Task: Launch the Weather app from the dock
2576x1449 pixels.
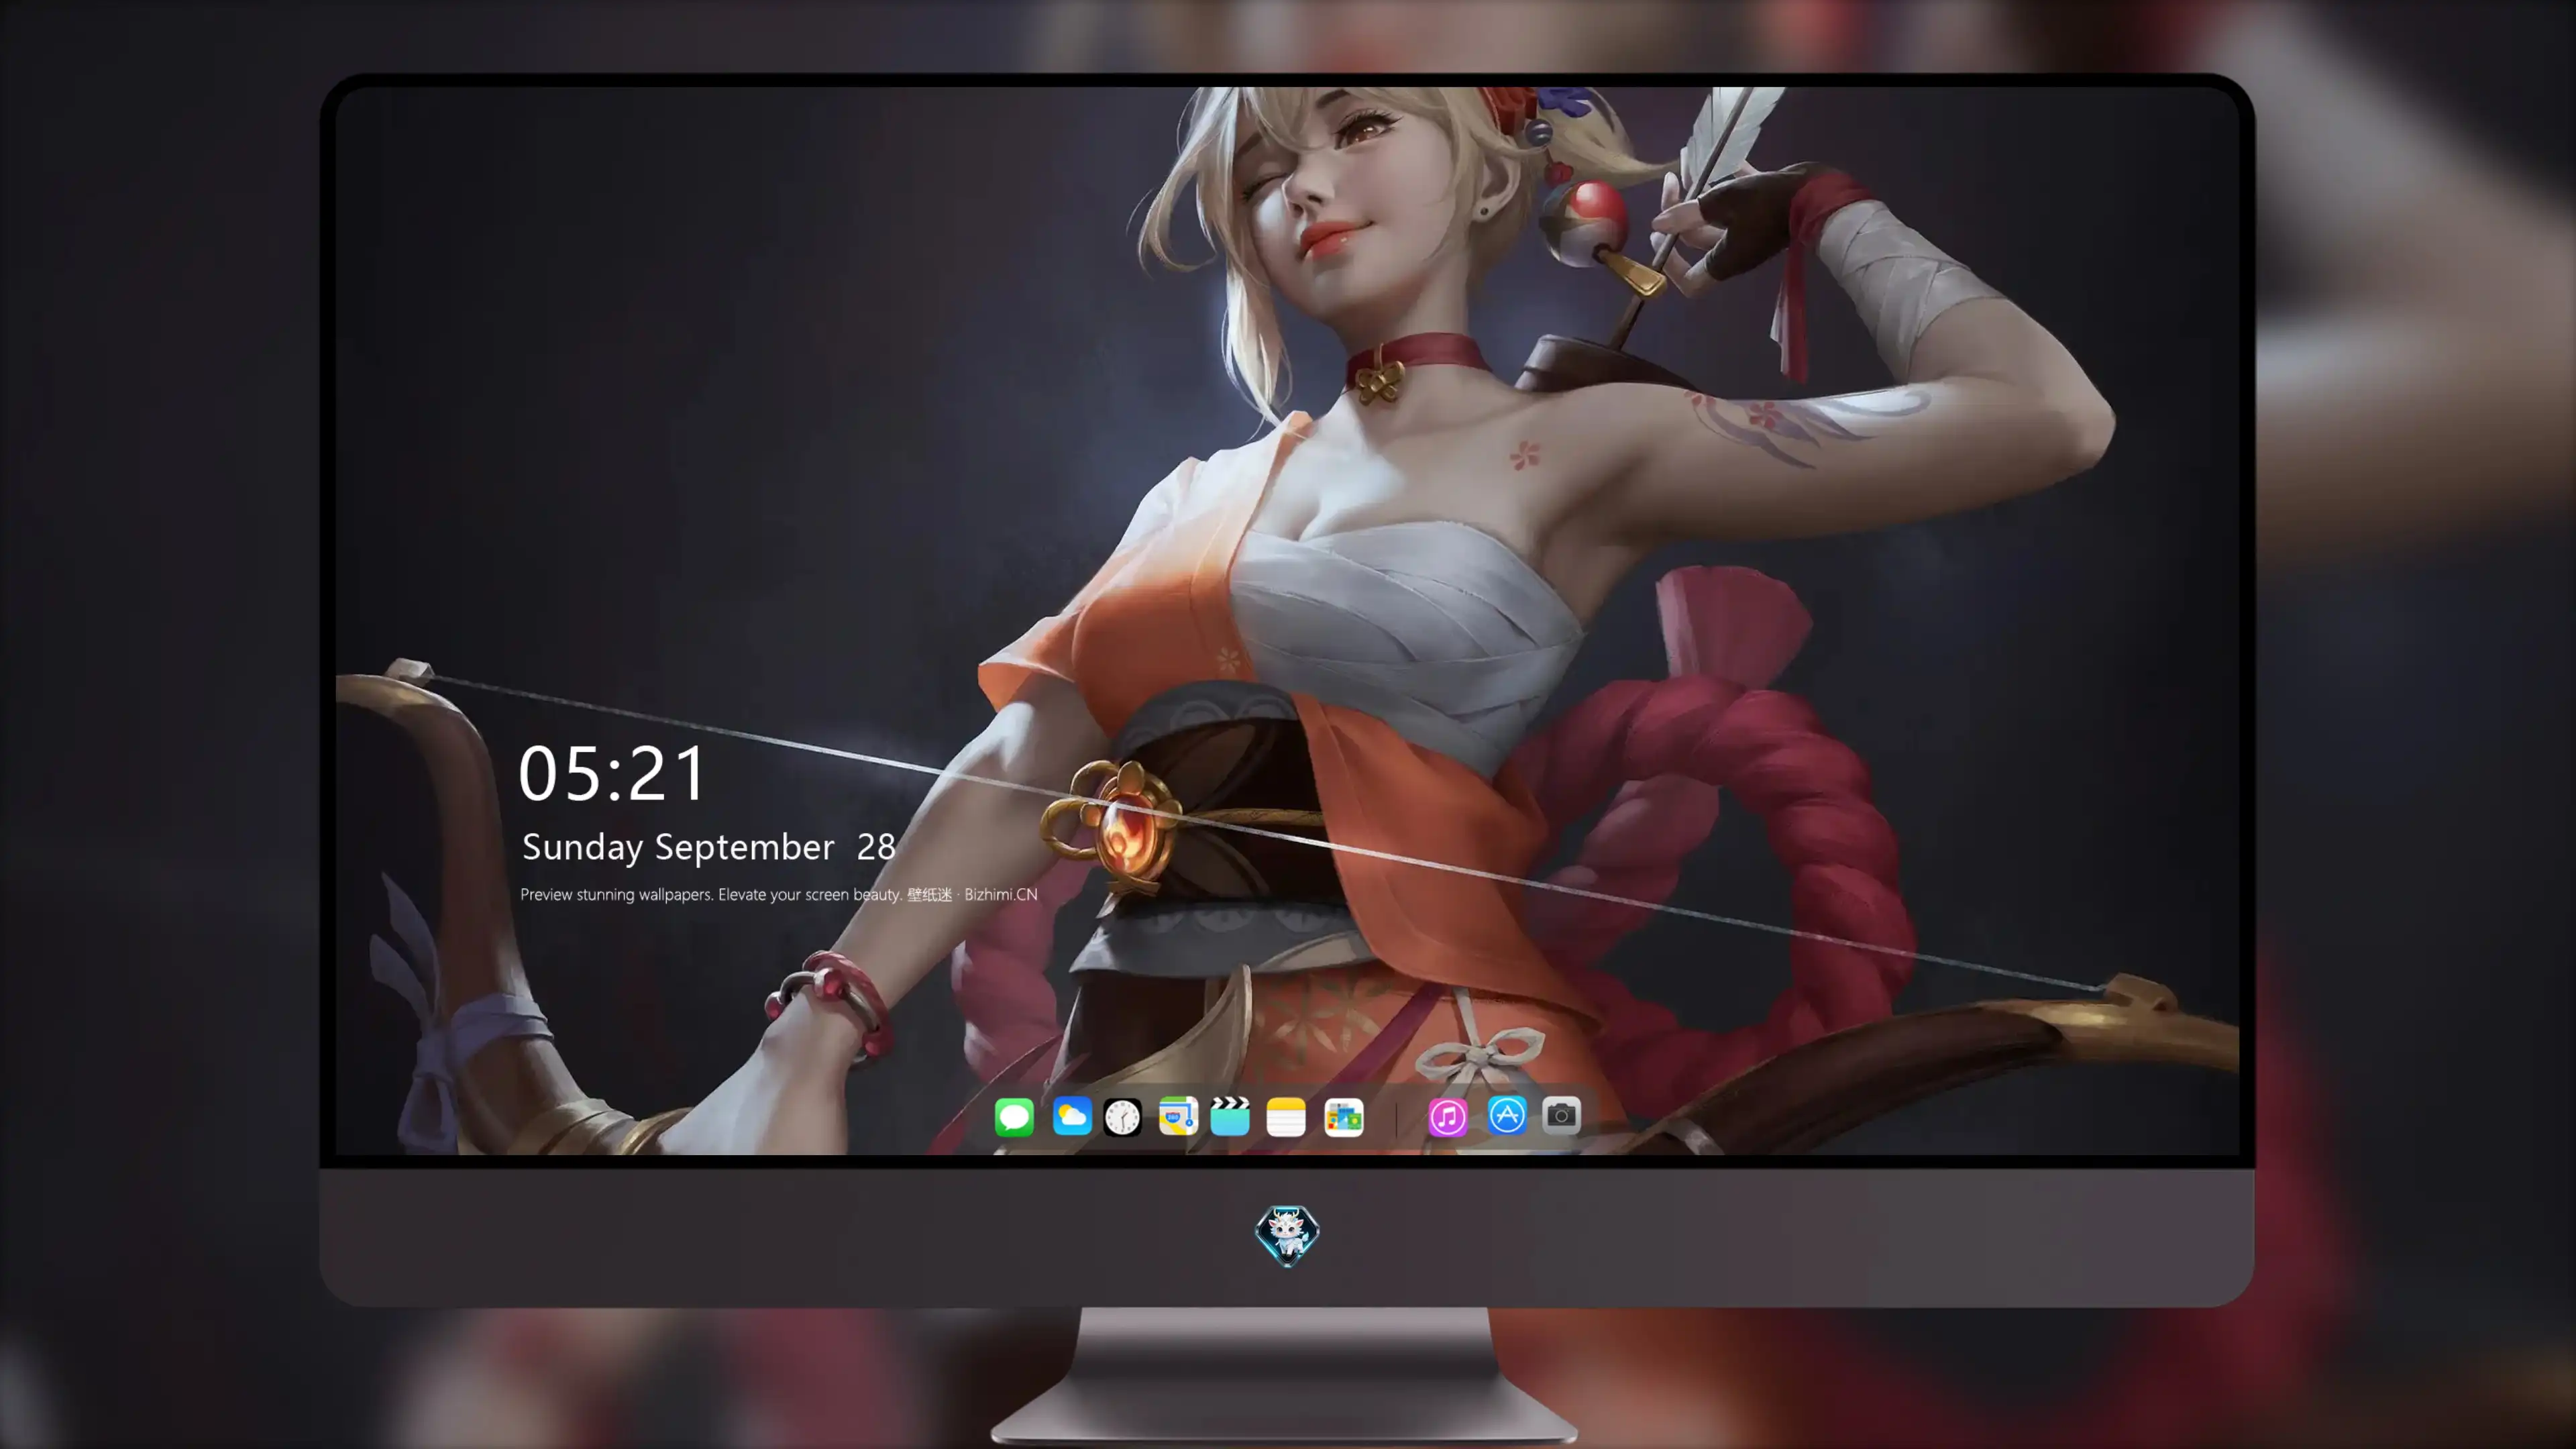Action: [1072, 1117]
